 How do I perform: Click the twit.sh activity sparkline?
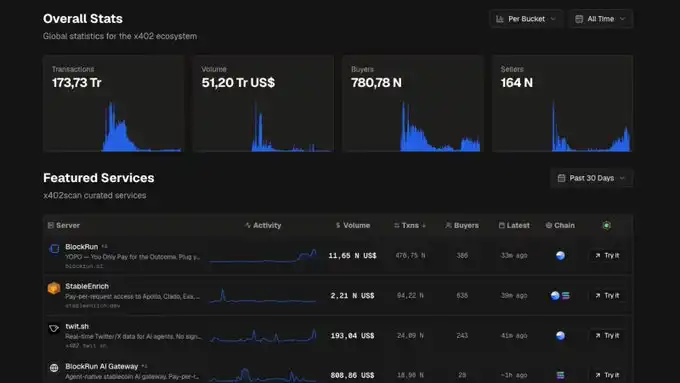point(263,336)
